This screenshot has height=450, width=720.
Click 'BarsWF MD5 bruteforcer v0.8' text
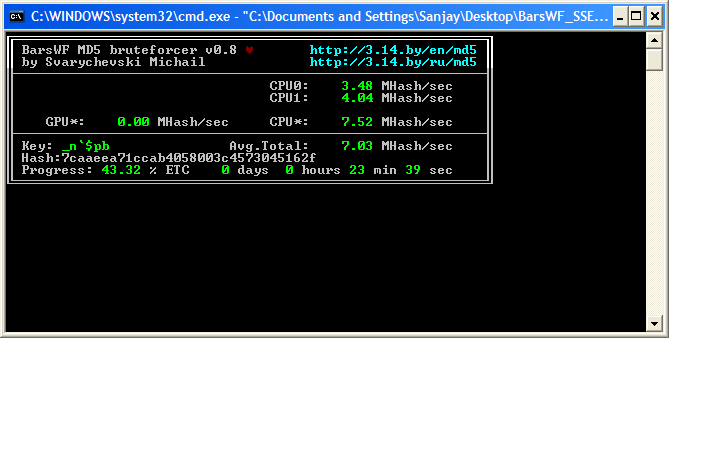pos(129,50)
